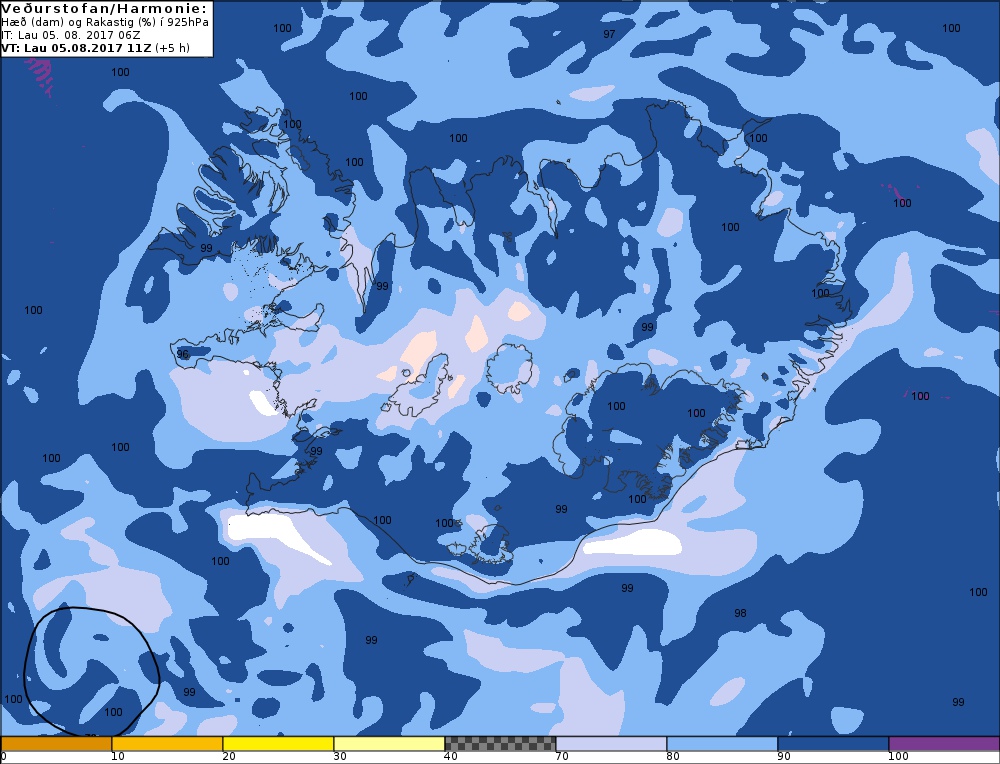Select the orange 10–20 legend swatch

167,744
